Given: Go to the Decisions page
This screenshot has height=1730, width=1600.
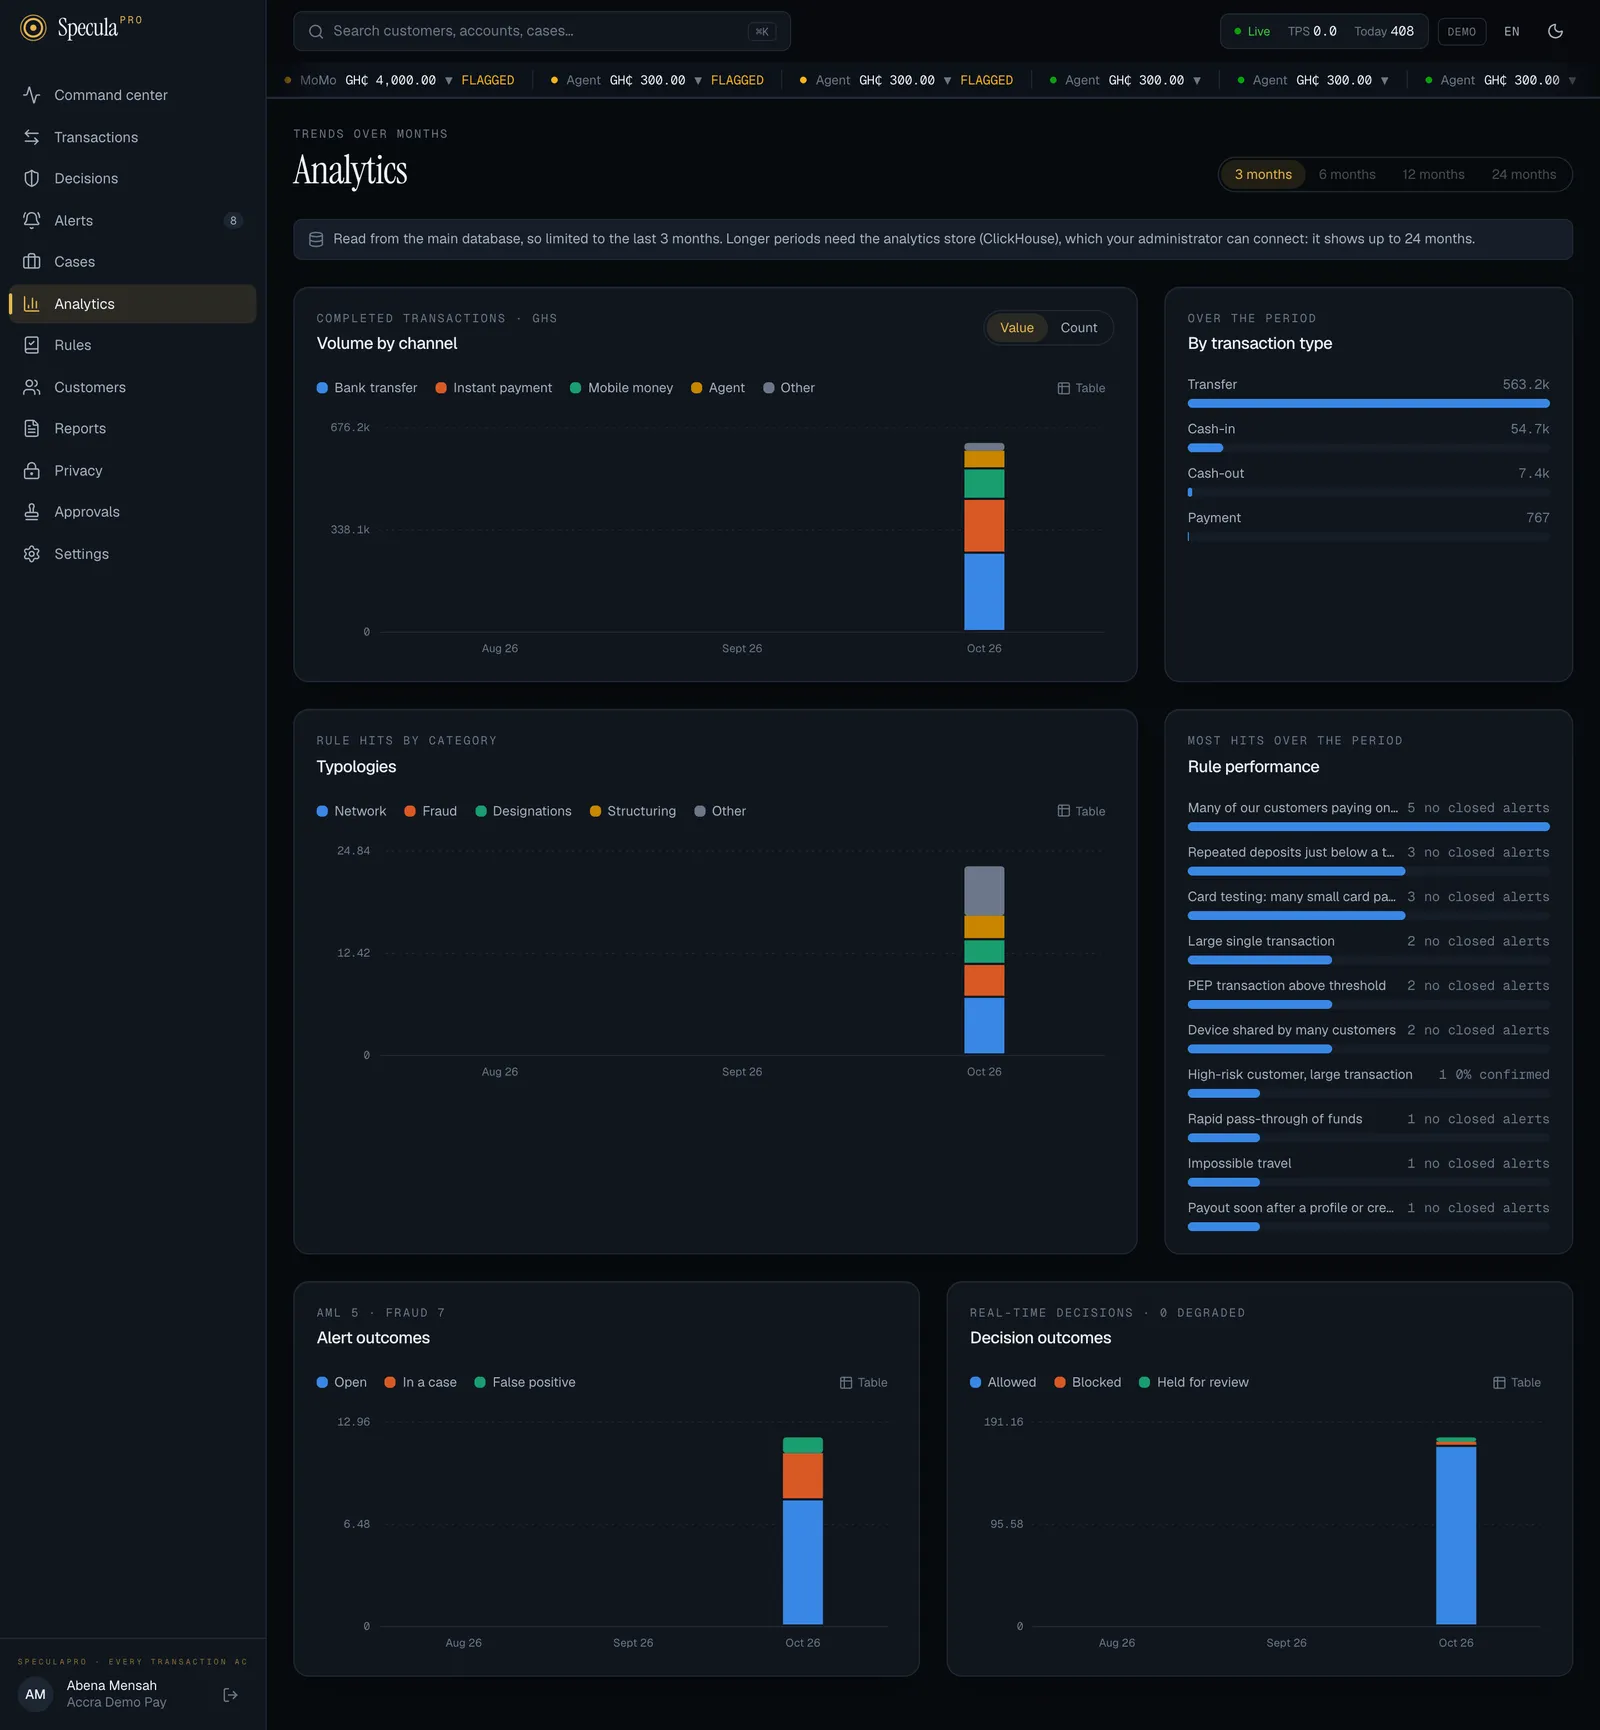Looking at the screenshot, I should coord(132,178).
